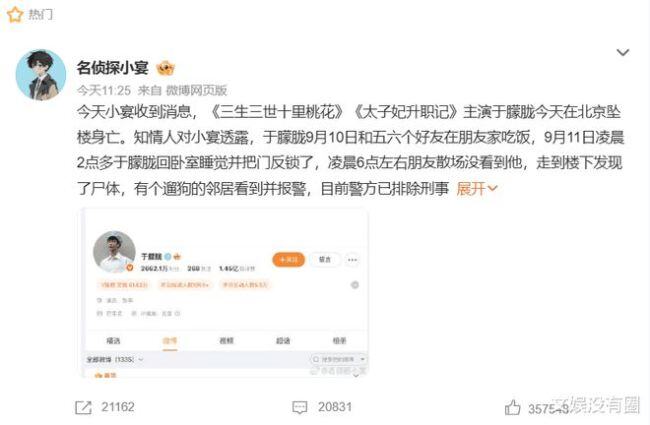Click the small gray circle icon right of the tags

pos(355,285)
